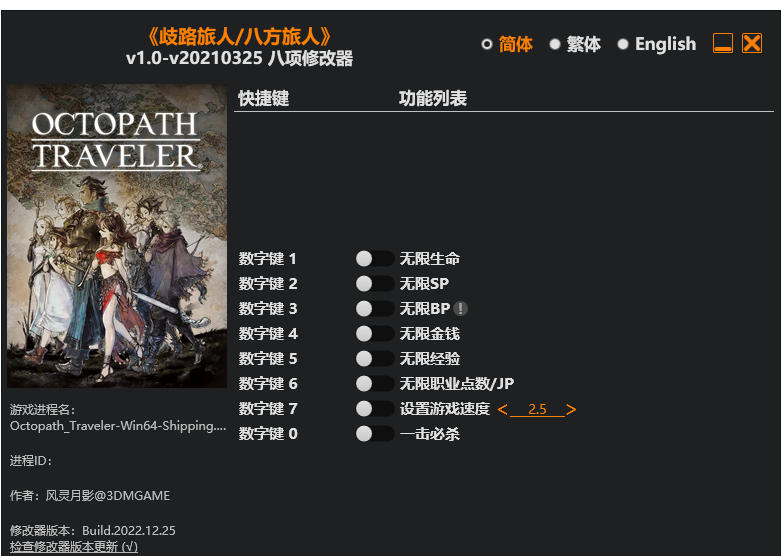The image size is (781, 556).
Task: Select 简体 language radio button
Action: point(487,44)
